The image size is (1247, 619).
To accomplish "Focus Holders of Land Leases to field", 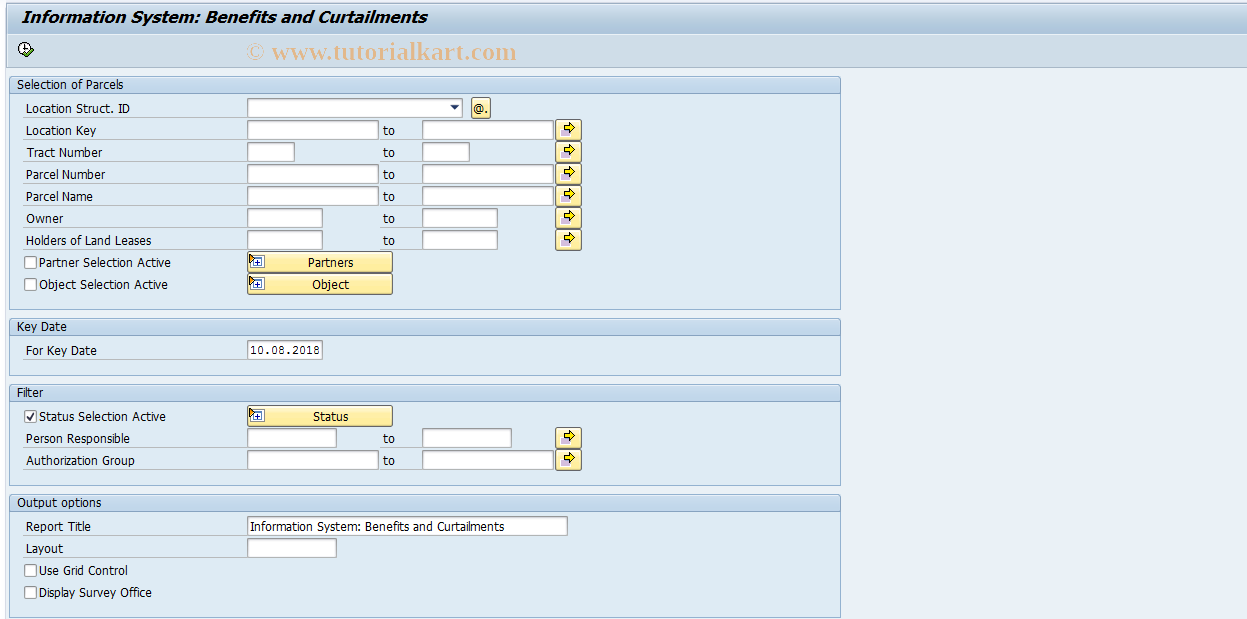I will point(460,240).
